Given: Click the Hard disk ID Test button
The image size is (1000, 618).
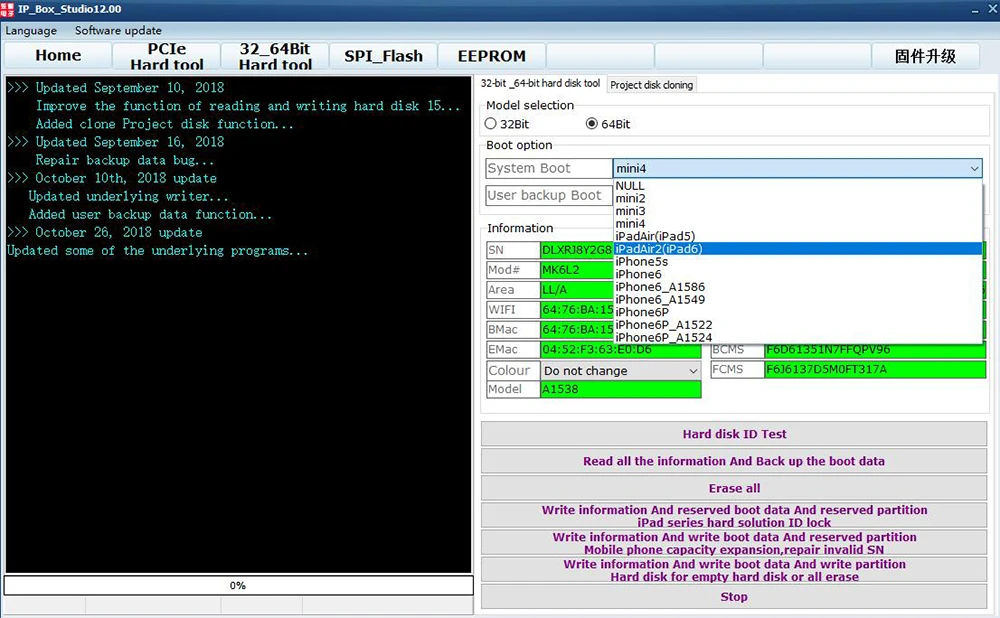Looking at the screenshot, I should pos(734,434).
